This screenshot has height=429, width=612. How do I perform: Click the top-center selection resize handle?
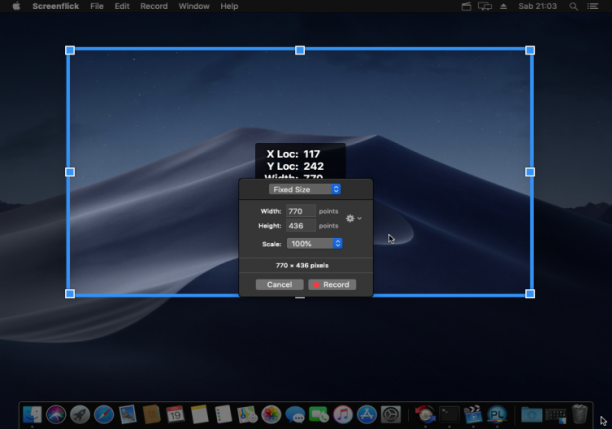pyautogui.click(x=300, y=50)
